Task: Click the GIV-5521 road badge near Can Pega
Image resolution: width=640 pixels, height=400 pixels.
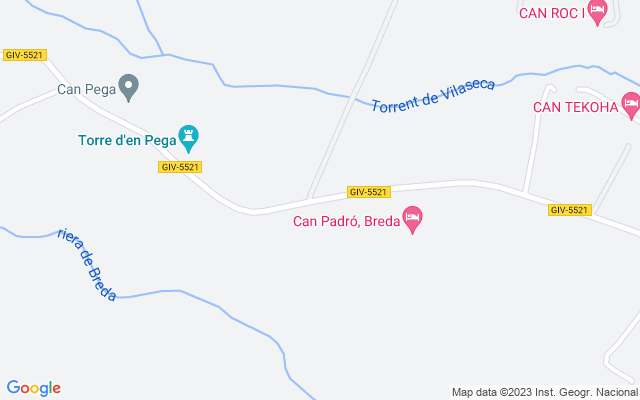Action: [x=25, y=55]
